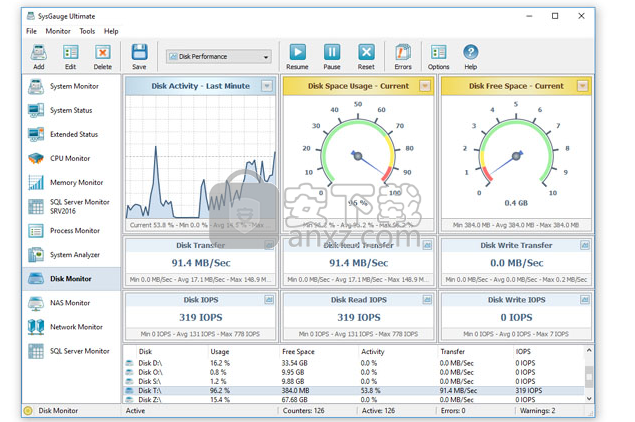Select System Status in the sidebar
The height and width of the screenshot is (422, 635).
(71, 110)
